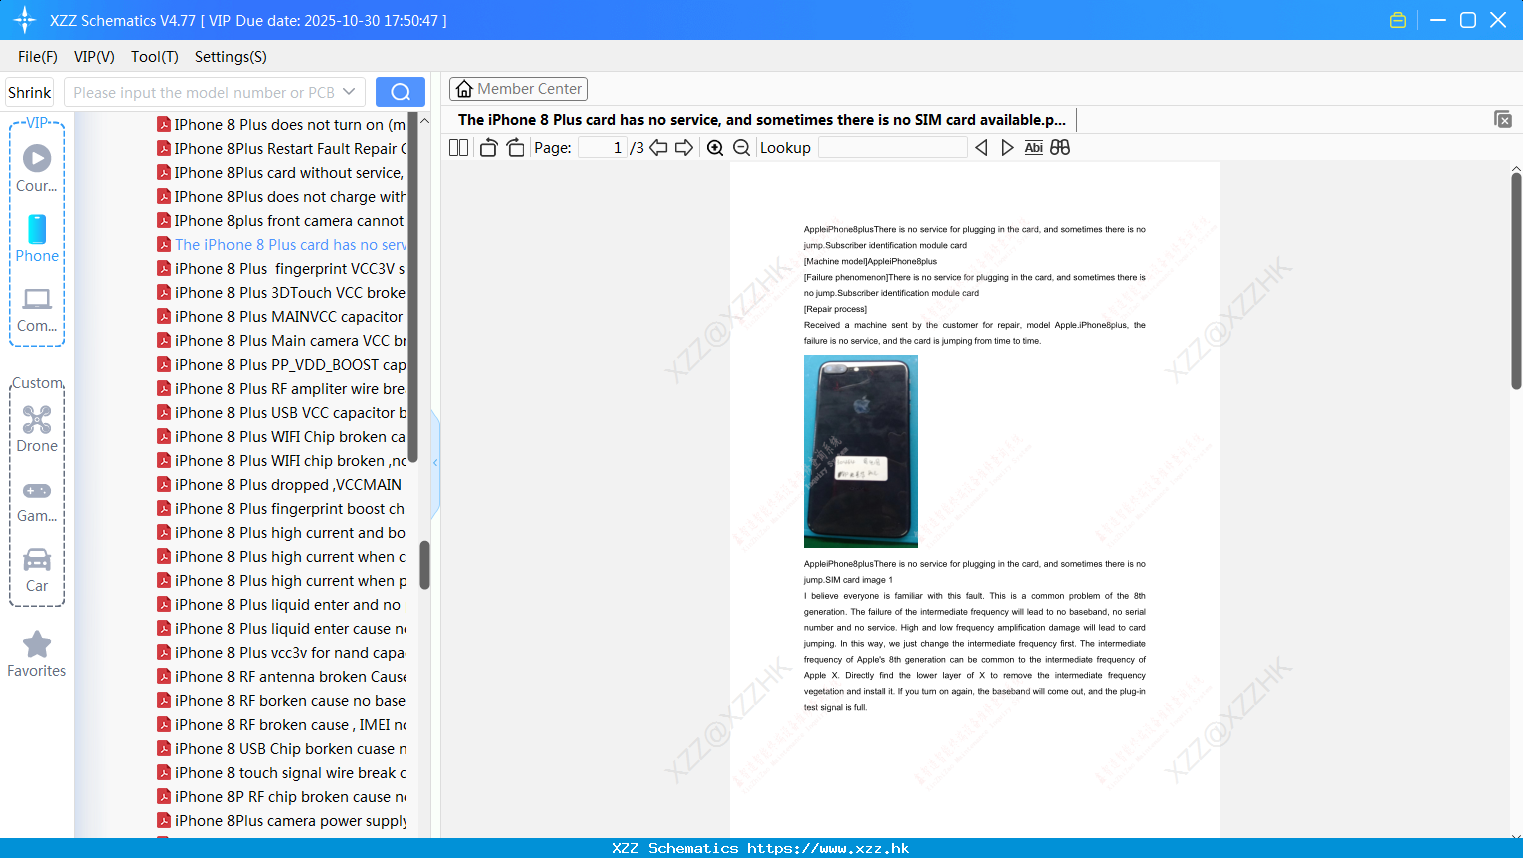Collapse the file list panel handle
This screenshot has width=1523, height=858.
[x=435, y=463]
